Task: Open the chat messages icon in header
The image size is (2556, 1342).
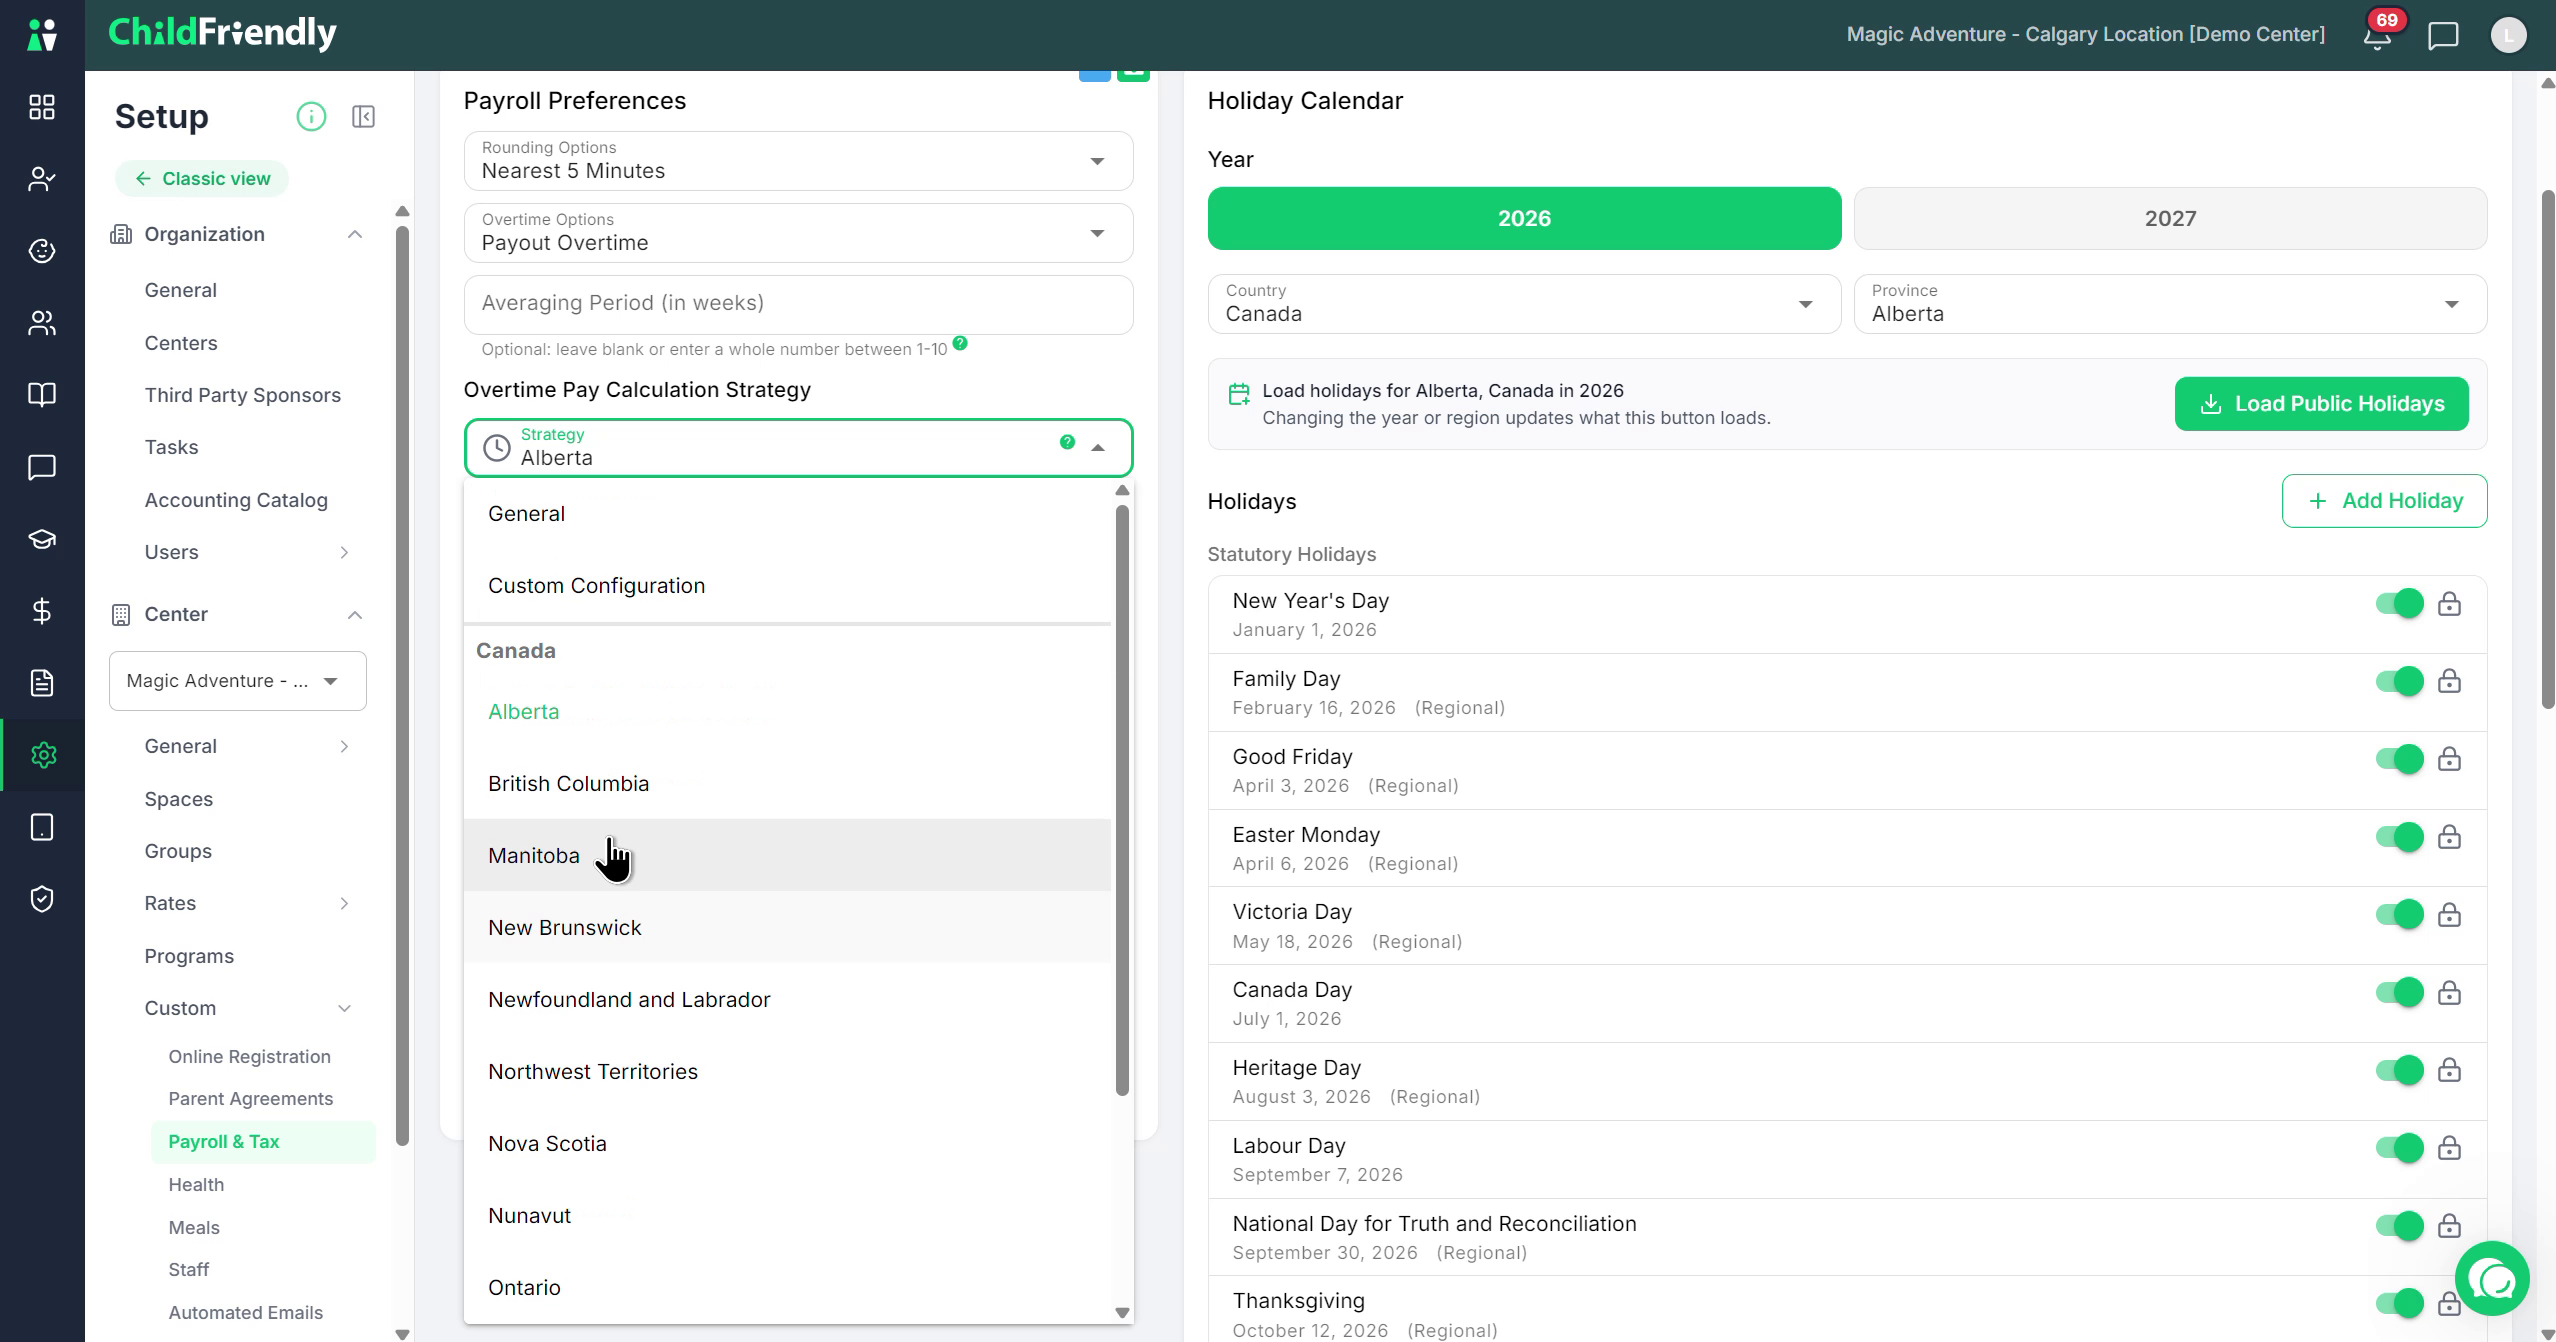Action: coord(2443,36)
